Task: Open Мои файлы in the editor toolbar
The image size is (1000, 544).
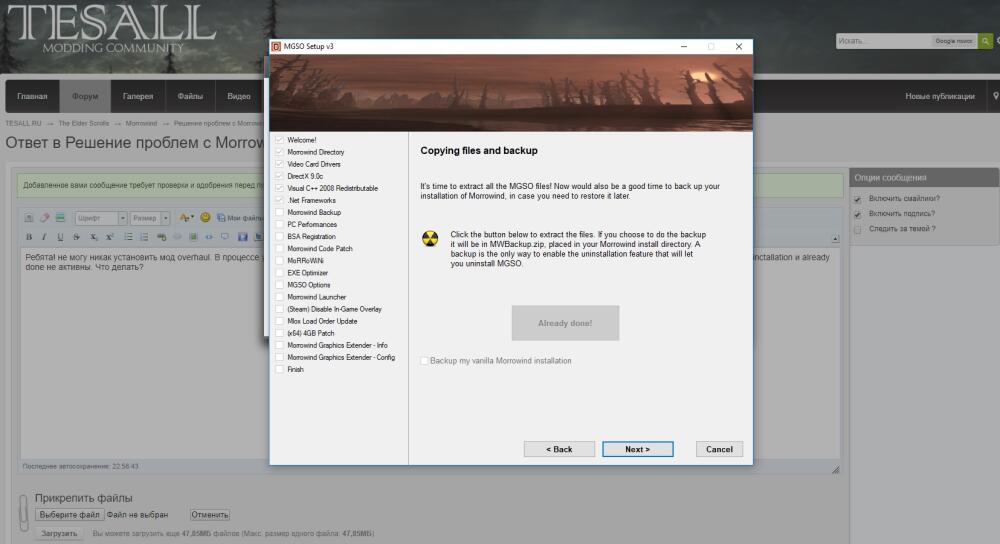Action: coord(240,218)
